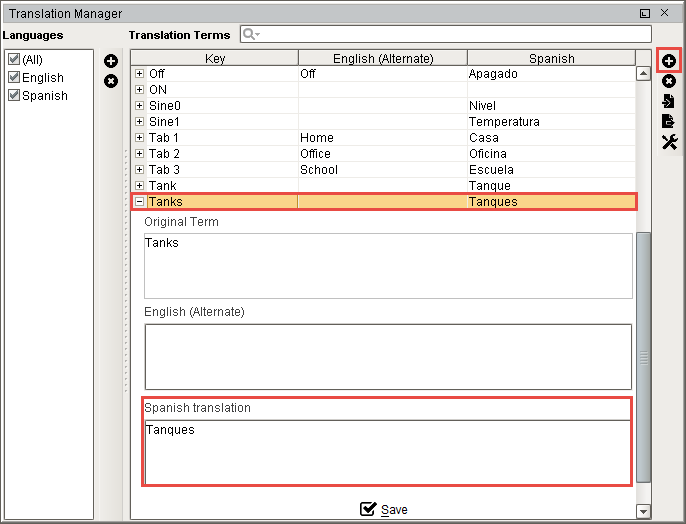Expand the Sine0 term row
The height and width of the screenshot is (524, 686).
coord(140,106)
